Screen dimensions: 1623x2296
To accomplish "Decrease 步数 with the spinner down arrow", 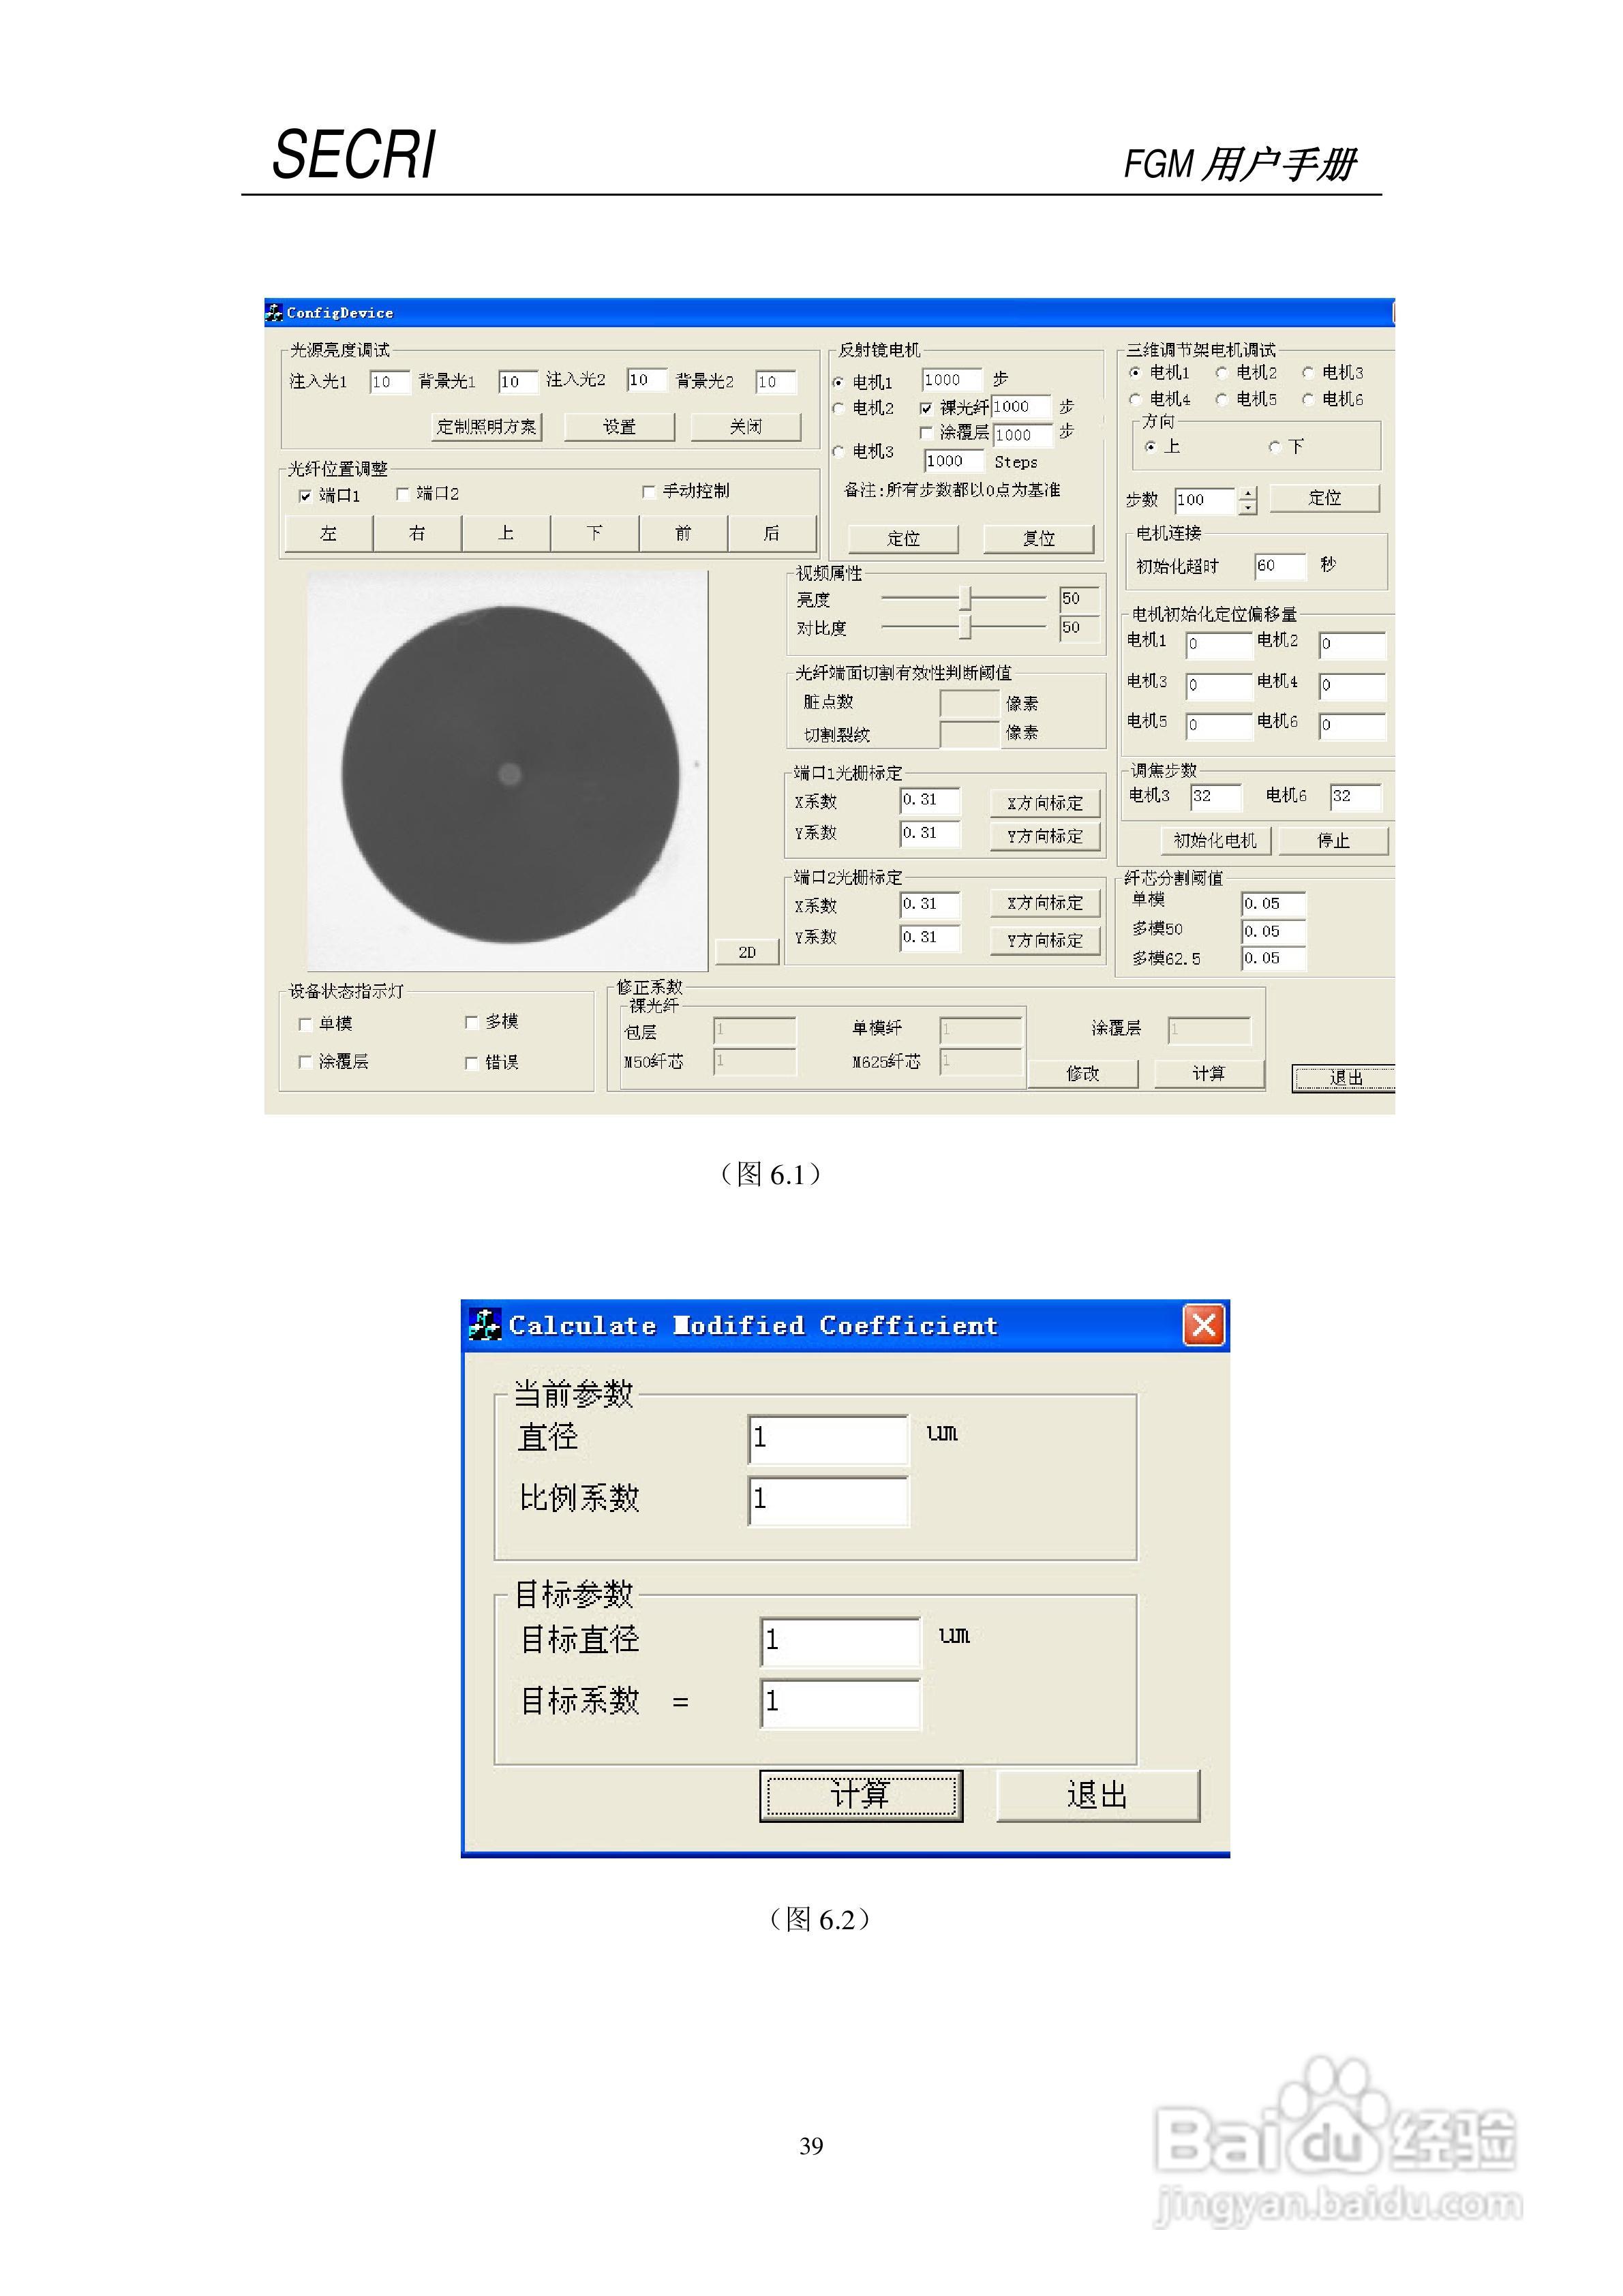I will (1247, 508).
